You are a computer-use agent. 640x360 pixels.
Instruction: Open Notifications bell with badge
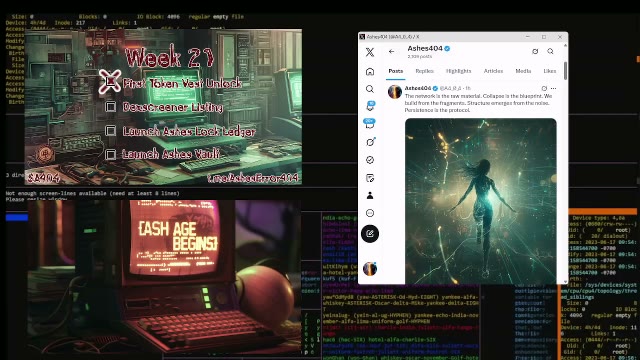[370, 106]
